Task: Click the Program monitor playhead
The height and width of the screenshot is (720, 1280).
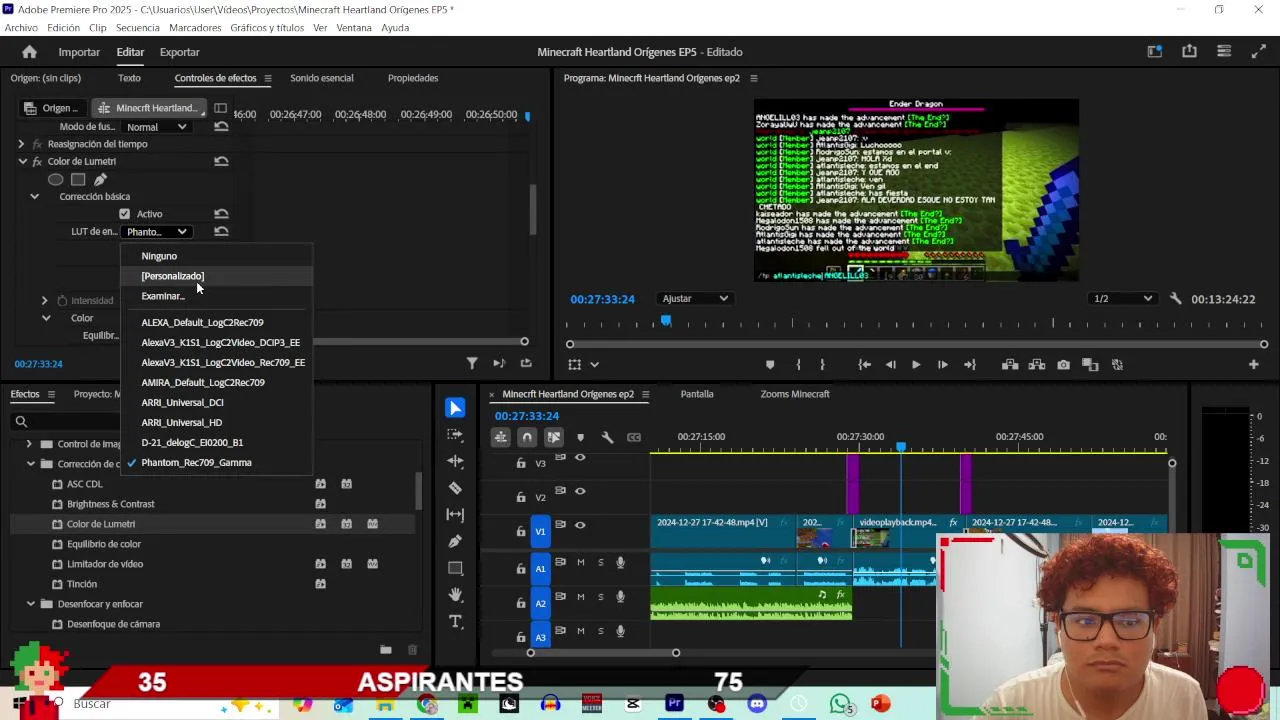Action: pos(666,321)
